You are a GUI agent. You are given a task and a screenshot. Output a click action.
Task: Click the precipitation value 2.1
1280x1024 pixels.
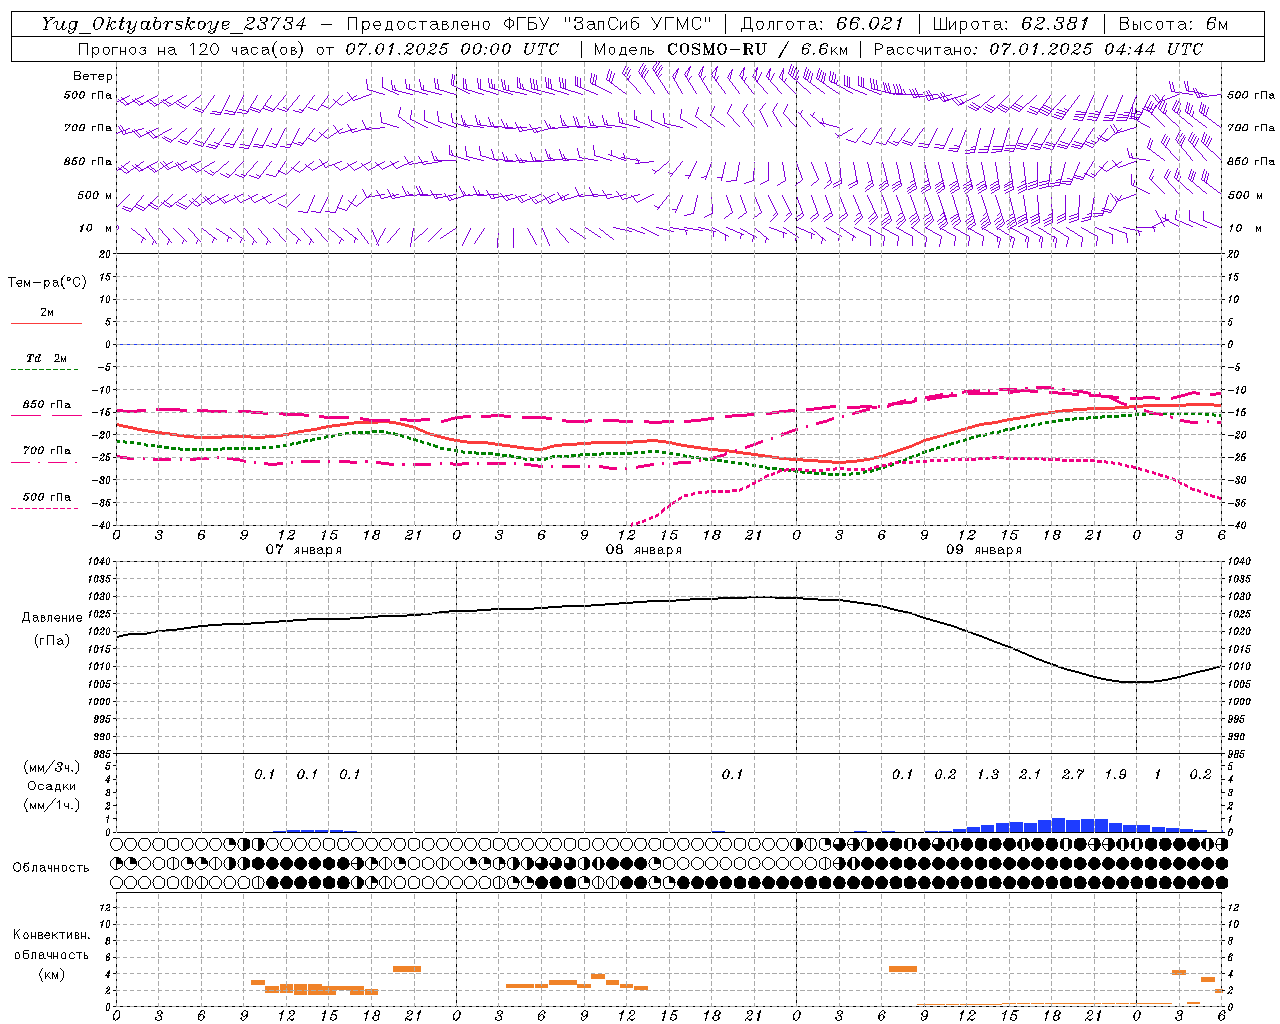point(1030,775)
